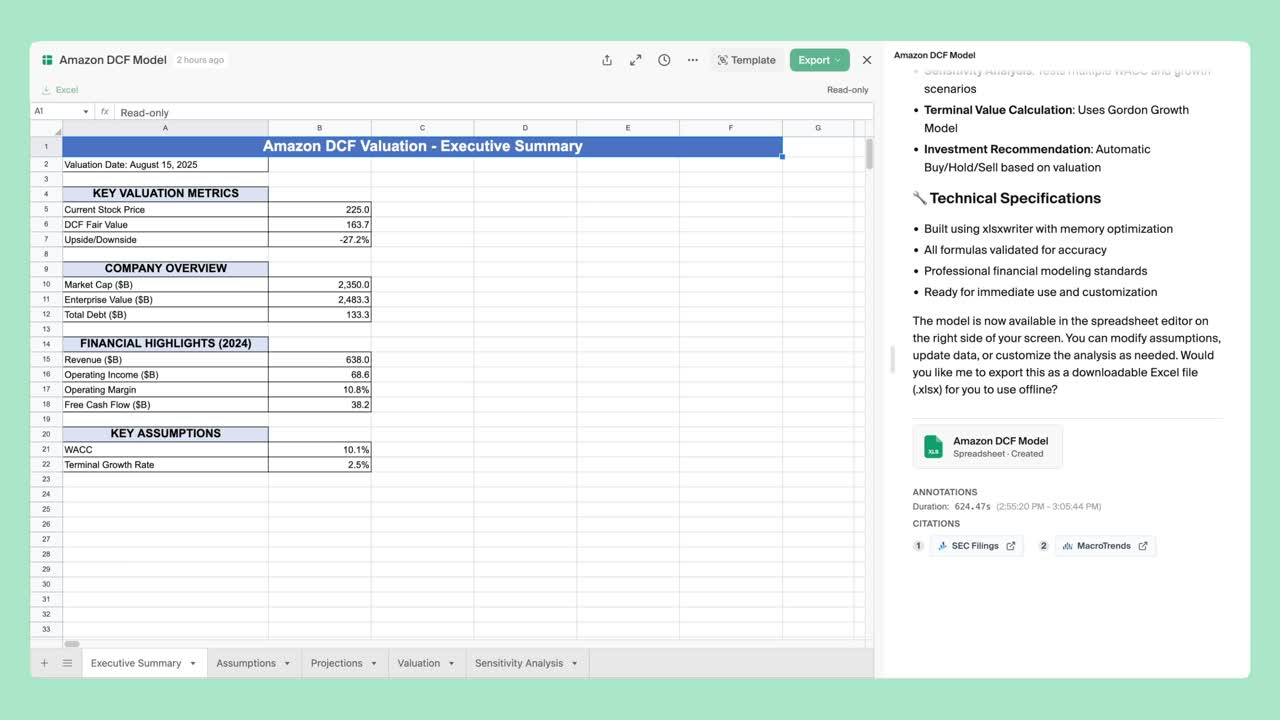Open the Export dropdown button
The height and width of the screenshot is (720, 1280).
pos(819,60)
